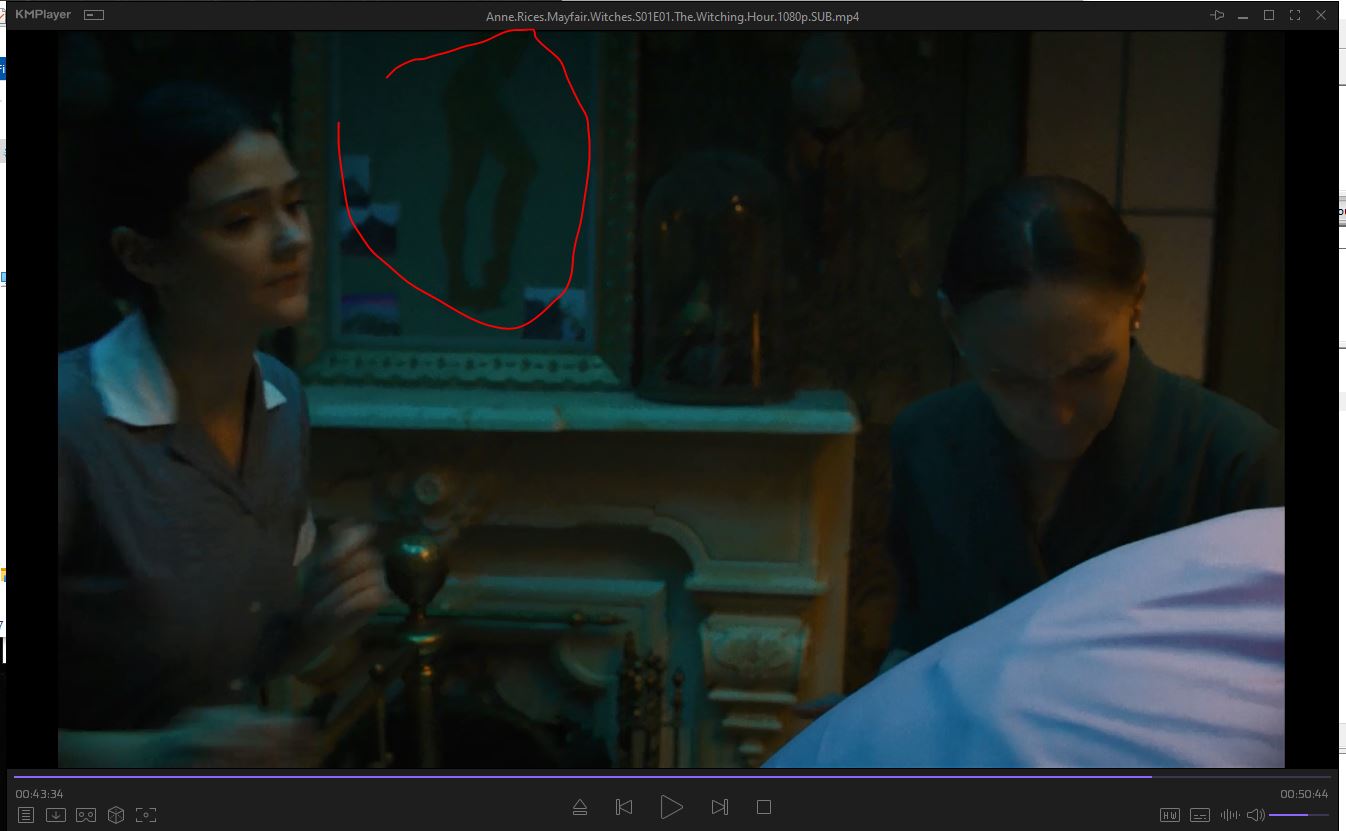The width and height of the screenshot is (1346, 831).
Task: Mute the volume speaker icon
Action: click(x=1255, y=815)
